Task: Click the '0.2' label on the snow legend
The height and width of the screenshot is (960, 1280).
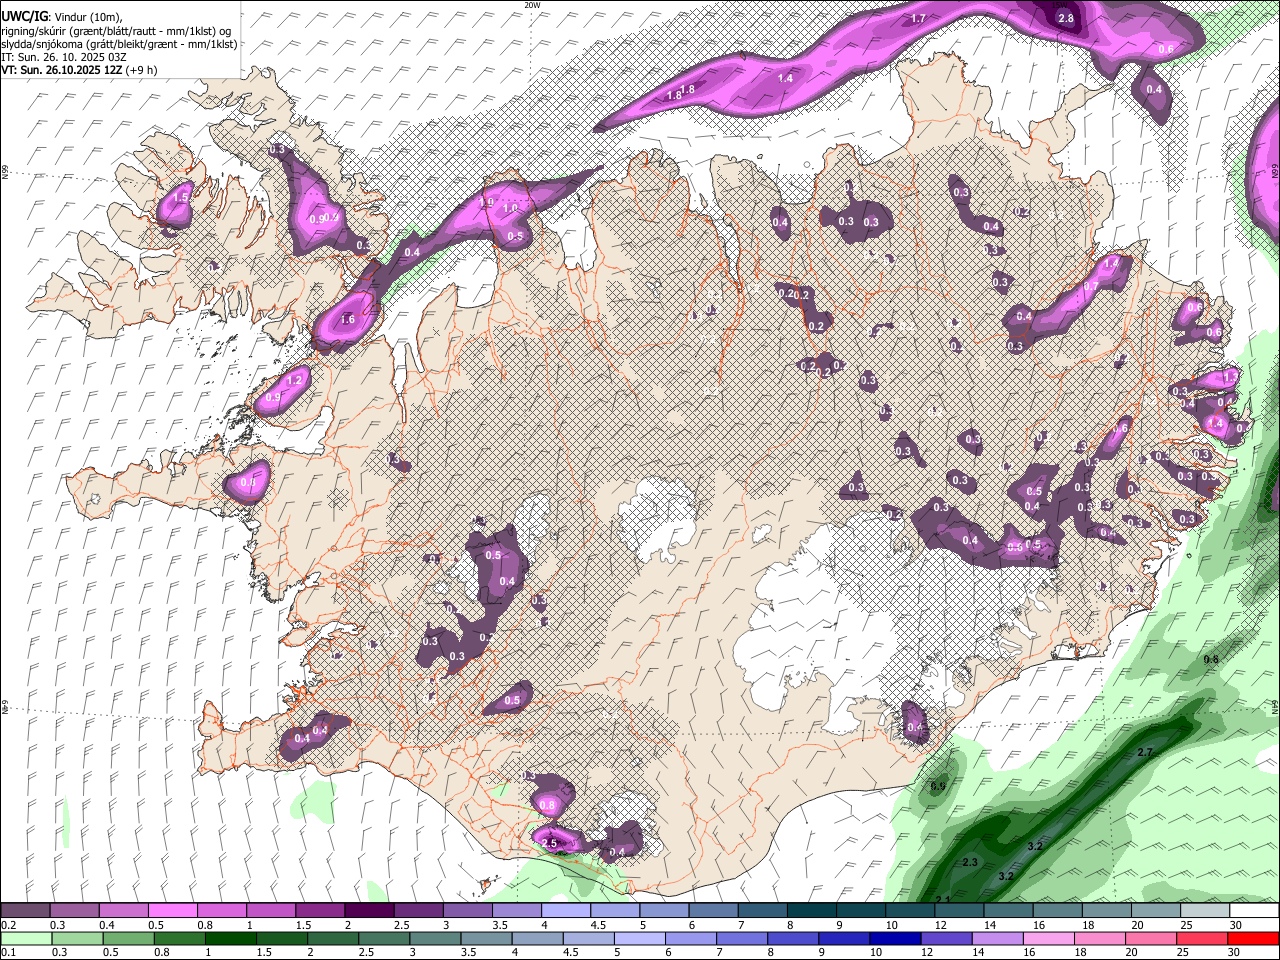Action: click(8, 925)
